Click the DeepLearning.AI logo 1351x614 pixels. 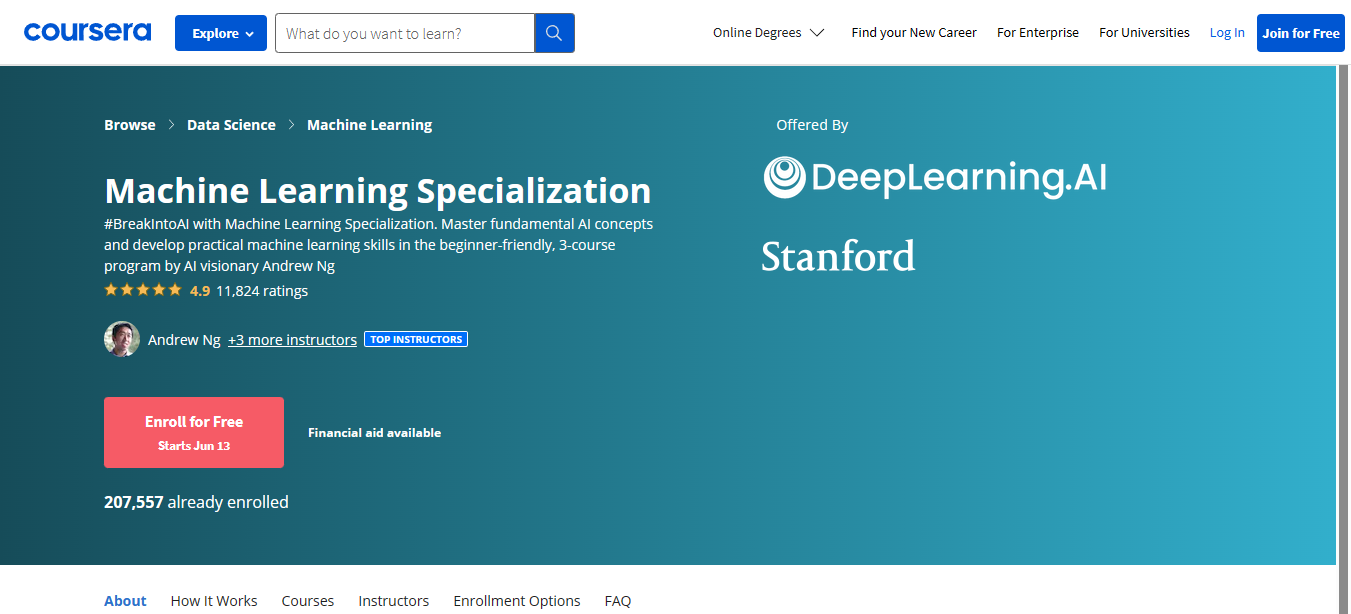[935, 177]
